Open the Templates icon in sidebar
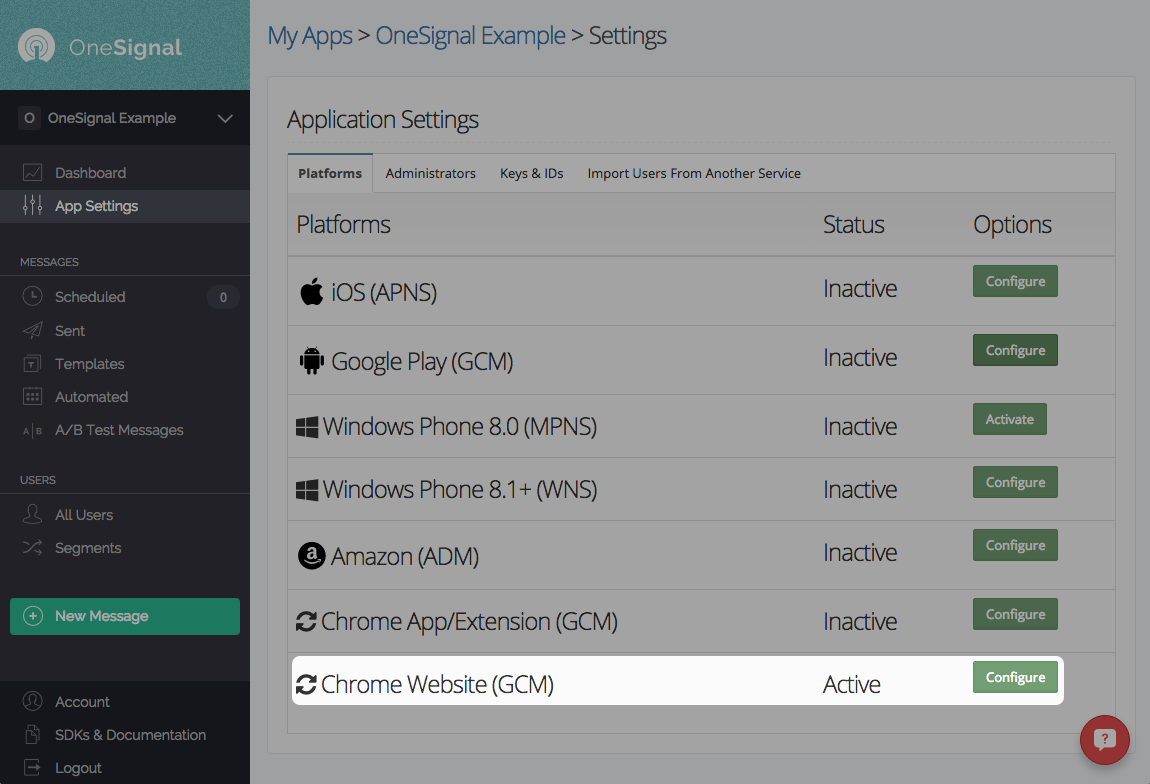 coord(33,364)
